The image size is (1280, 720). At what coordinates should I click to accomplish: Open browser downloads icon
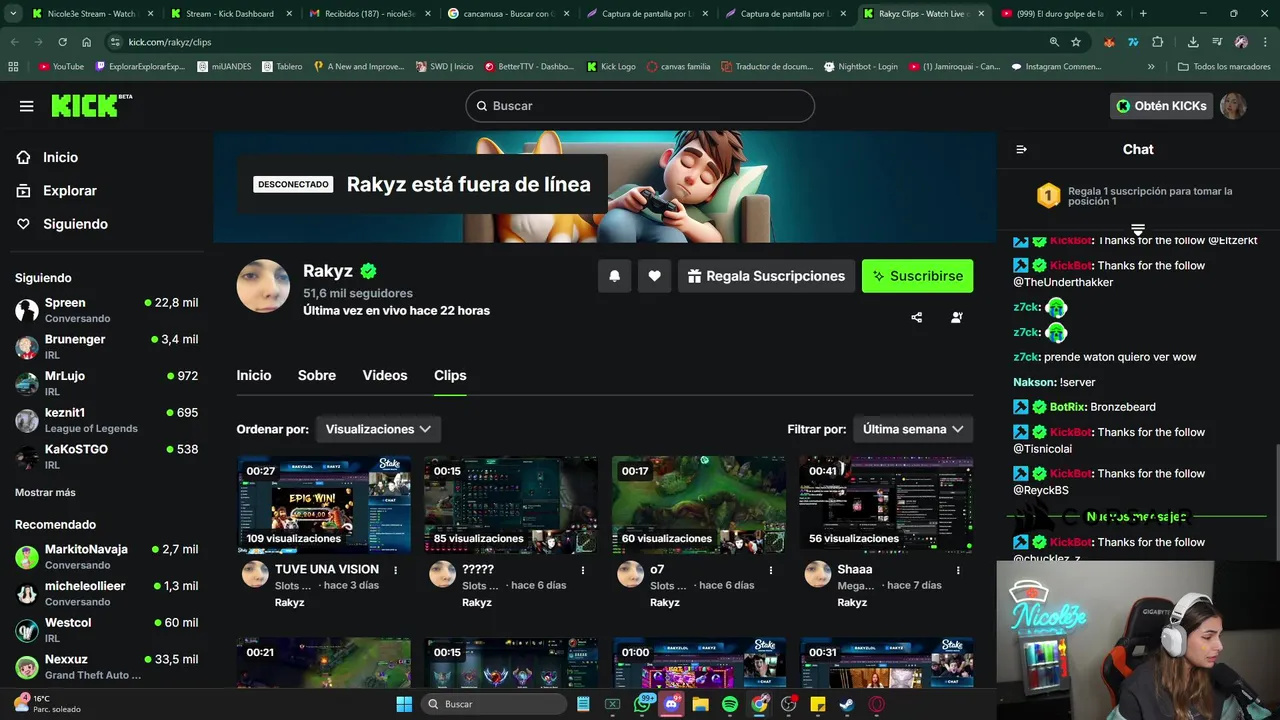click(x=1193, y=42)
